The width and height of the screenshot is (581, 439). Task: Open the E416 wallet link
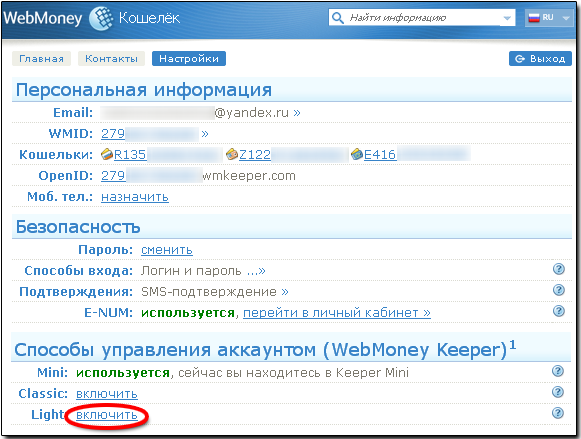tap(380, 154)
